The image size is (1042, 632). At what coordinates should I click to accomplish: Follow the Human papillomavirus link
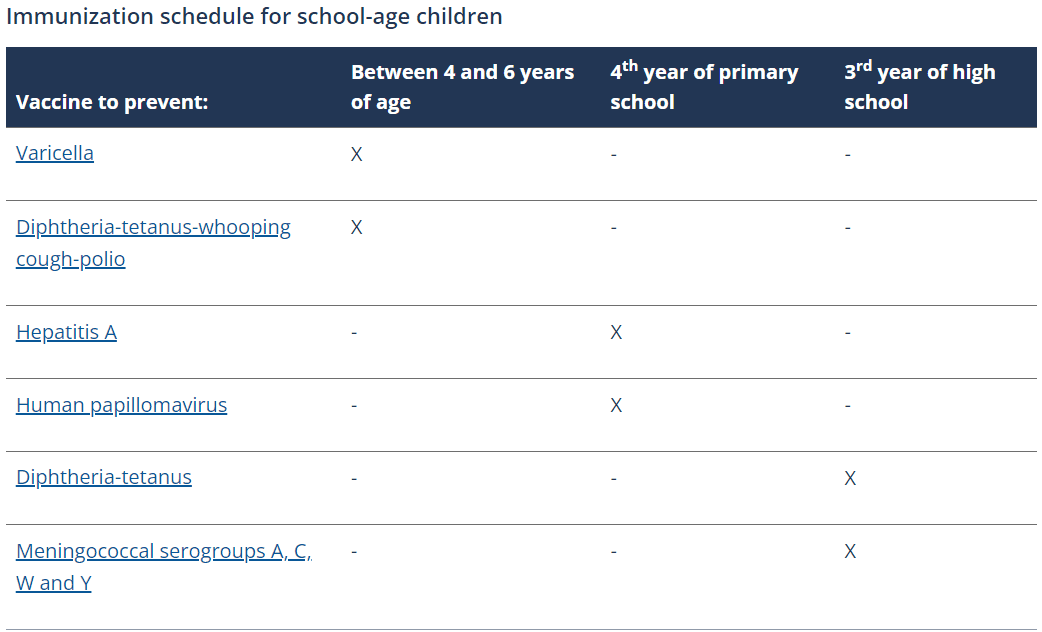click(121, 405)
